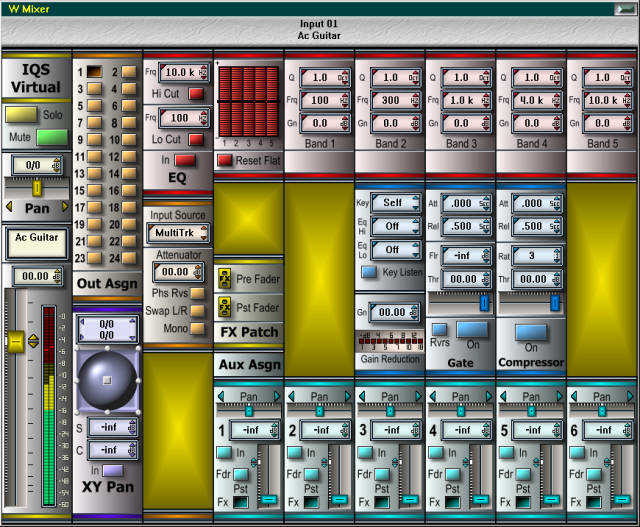
Task: Click the Out Asgn section label
Action: (108, 284)
